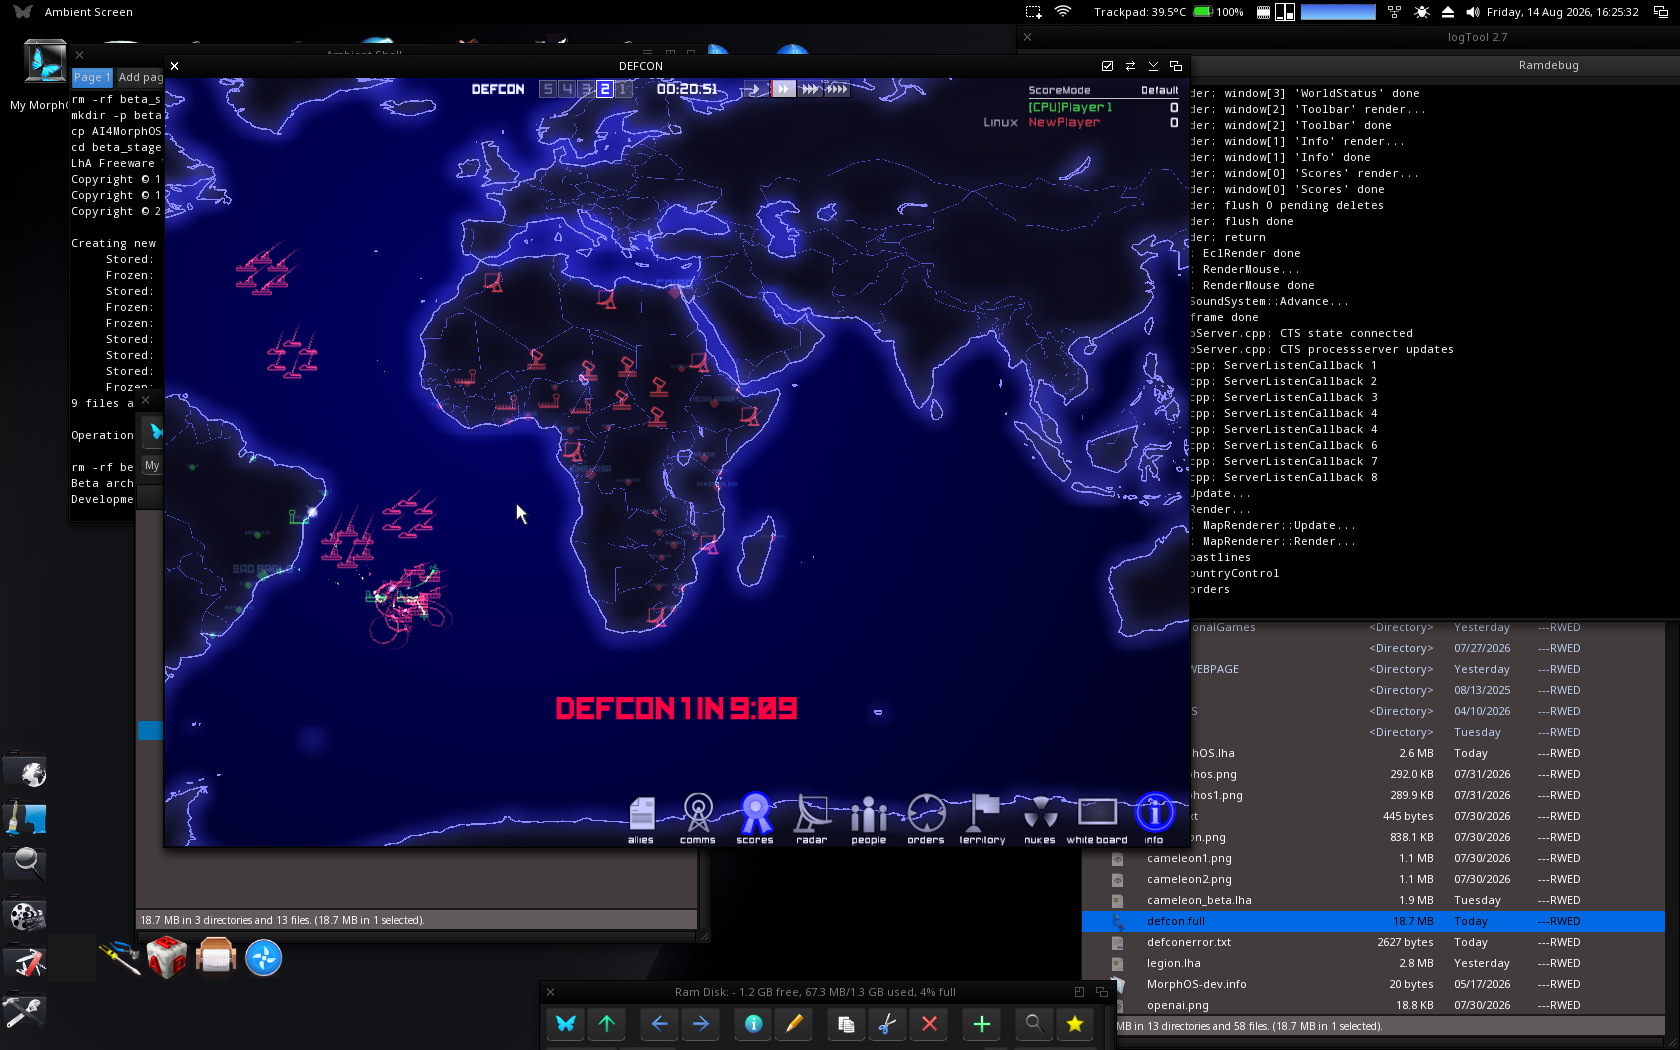1680x1050 pixels.
Task: Select the quadruple-arrow fastest game speed
Action: pyautogui.click(x=837, y=89)
